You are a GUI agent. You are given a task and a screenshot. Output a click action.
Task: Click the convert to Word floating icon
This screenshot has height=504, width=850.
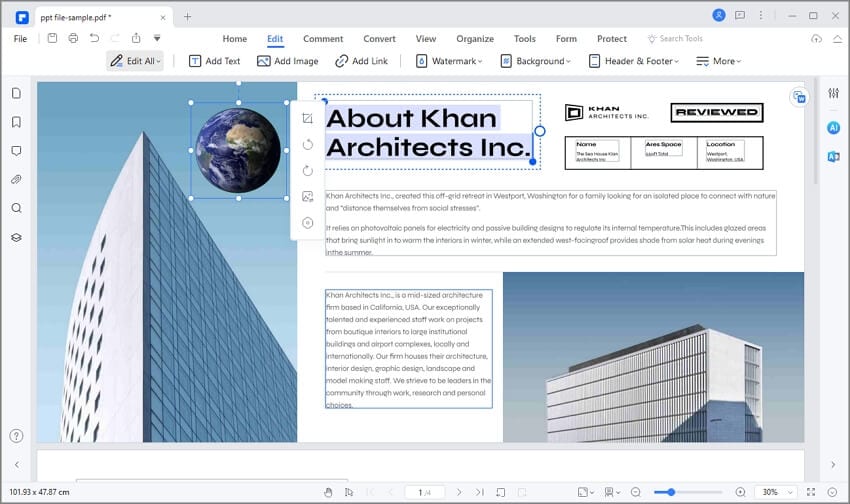(799, 97)
